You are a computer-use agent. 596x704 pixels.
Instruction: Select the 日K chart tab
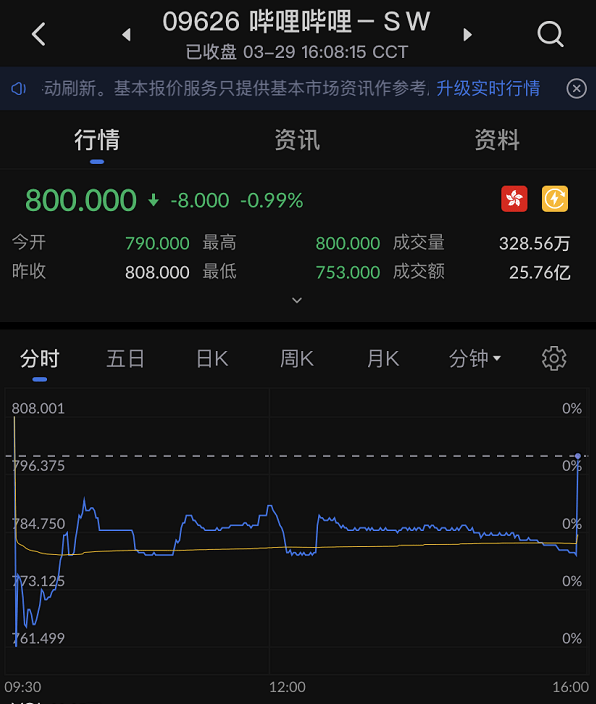click(x=212, y=359)
